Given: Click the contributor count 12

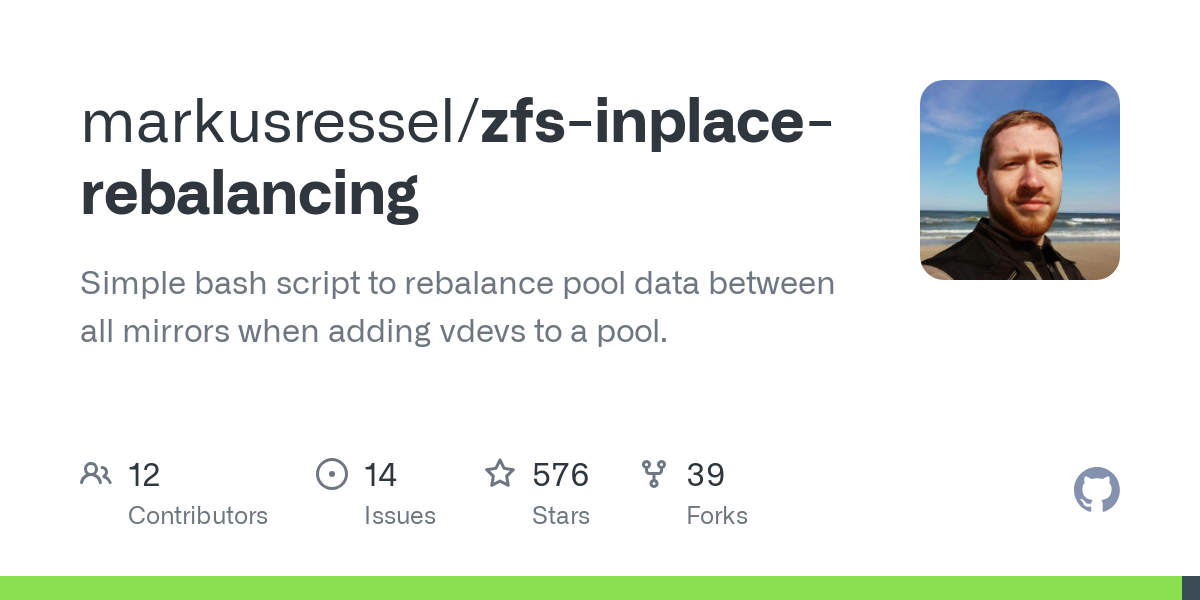Looking at the screenshot, I should pyautogui.click(x=144, y=475).
